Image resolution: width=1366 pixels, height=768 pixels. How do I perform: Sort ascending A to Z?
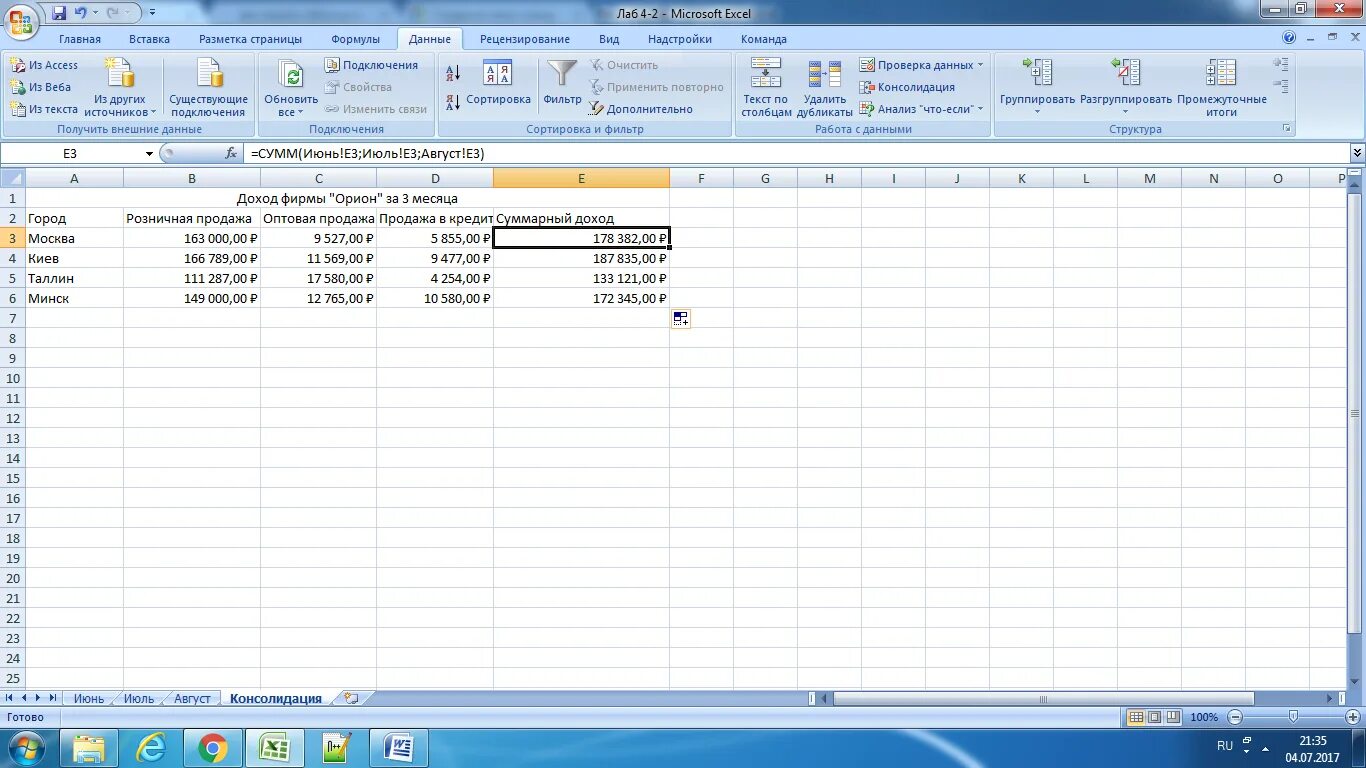(453, 73)
